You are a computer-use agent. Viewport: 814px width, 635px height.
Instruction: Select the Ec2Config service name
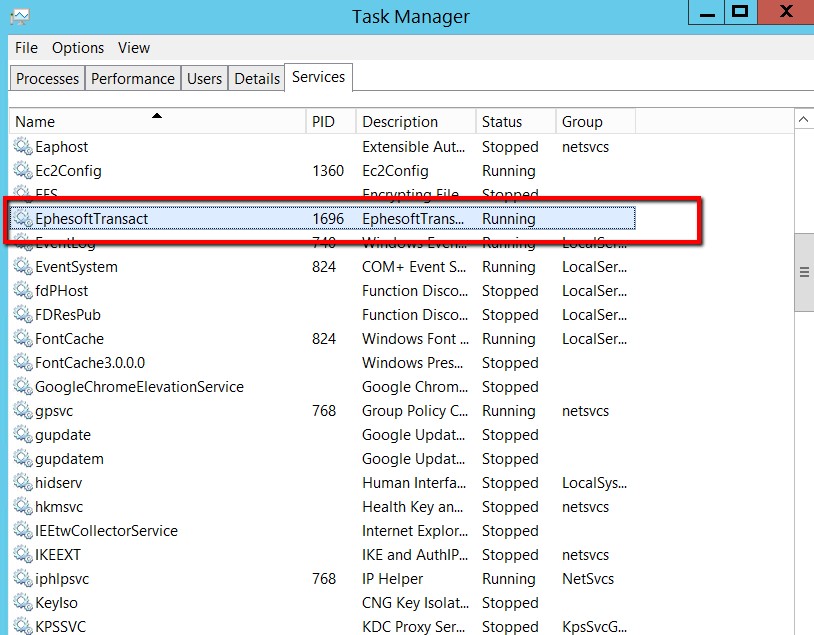pyautogui.click(x=69, y=171)
